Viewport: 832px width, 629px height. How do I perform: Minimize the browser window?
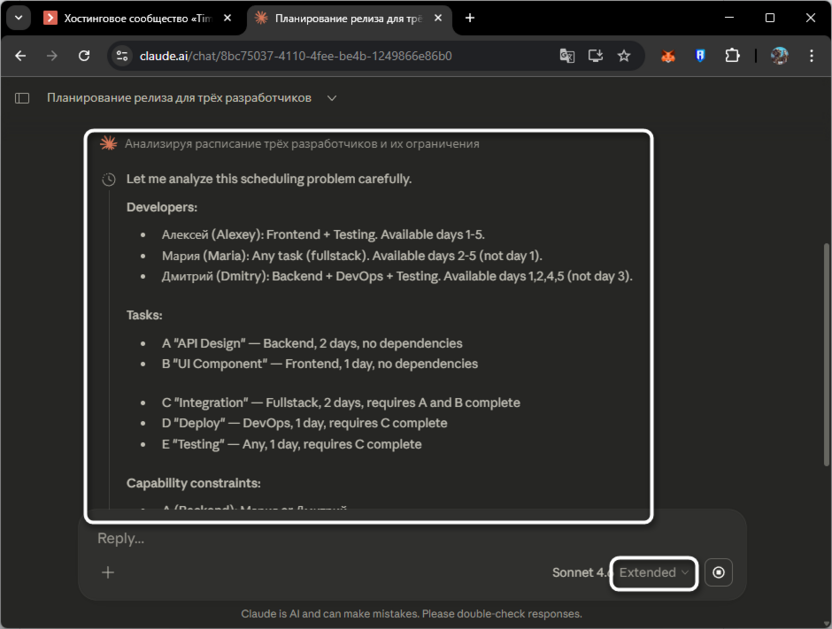pos(730,18)
